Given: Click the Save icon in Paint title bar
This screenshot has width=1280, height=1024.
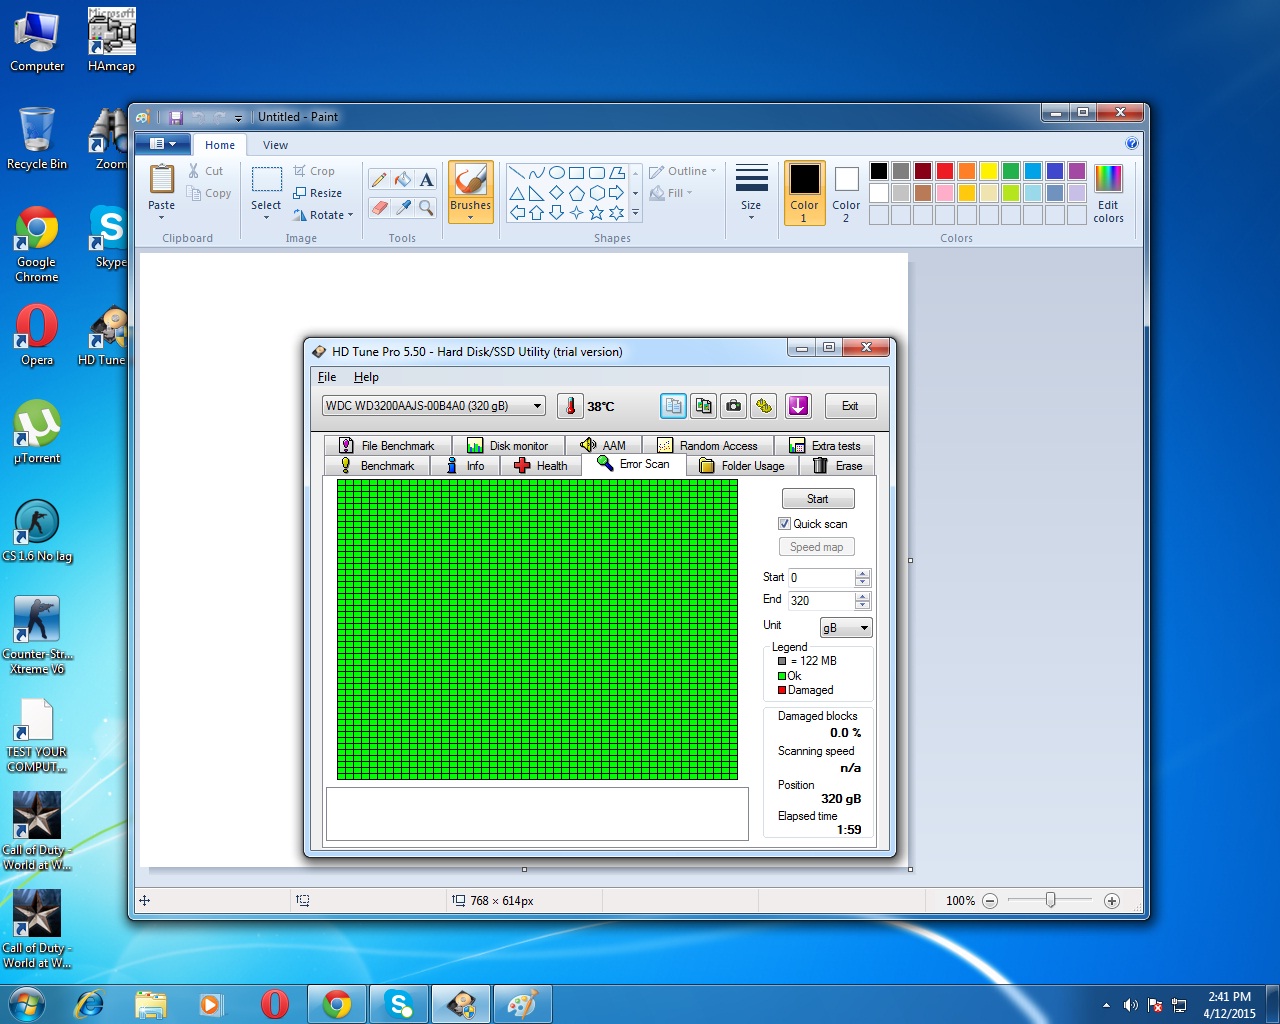Looking at the screenshot, I should [176, 117].
